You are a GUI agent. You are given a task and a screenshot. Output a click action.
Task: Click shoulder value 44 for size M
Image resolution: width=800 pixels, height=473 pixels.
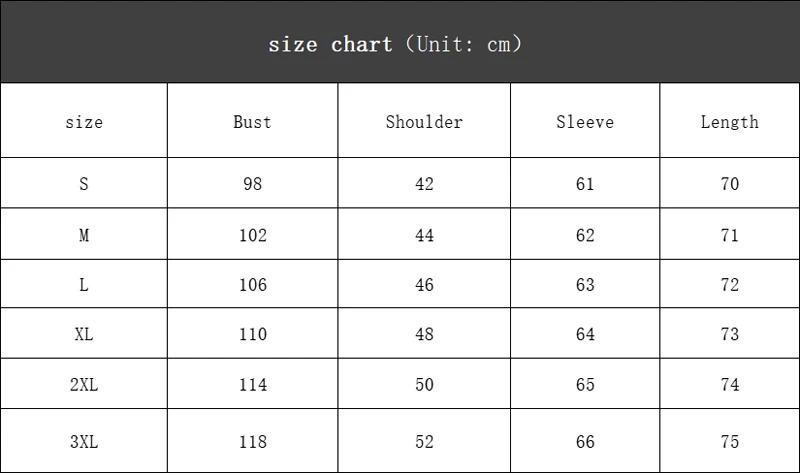[424, 235]
